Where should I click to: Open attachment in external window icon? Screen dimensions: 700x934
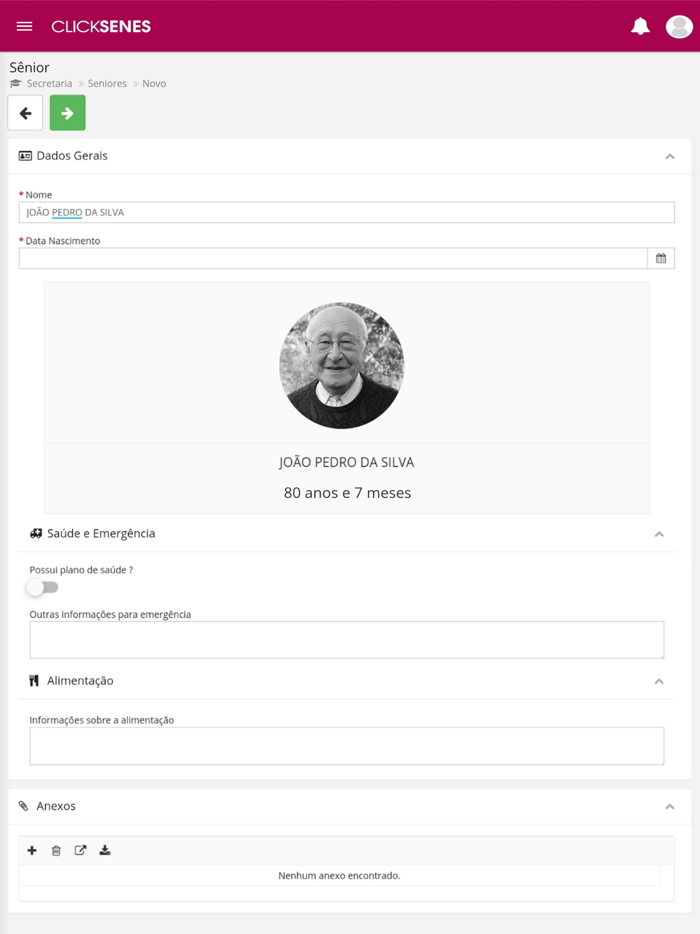(80, 850)
